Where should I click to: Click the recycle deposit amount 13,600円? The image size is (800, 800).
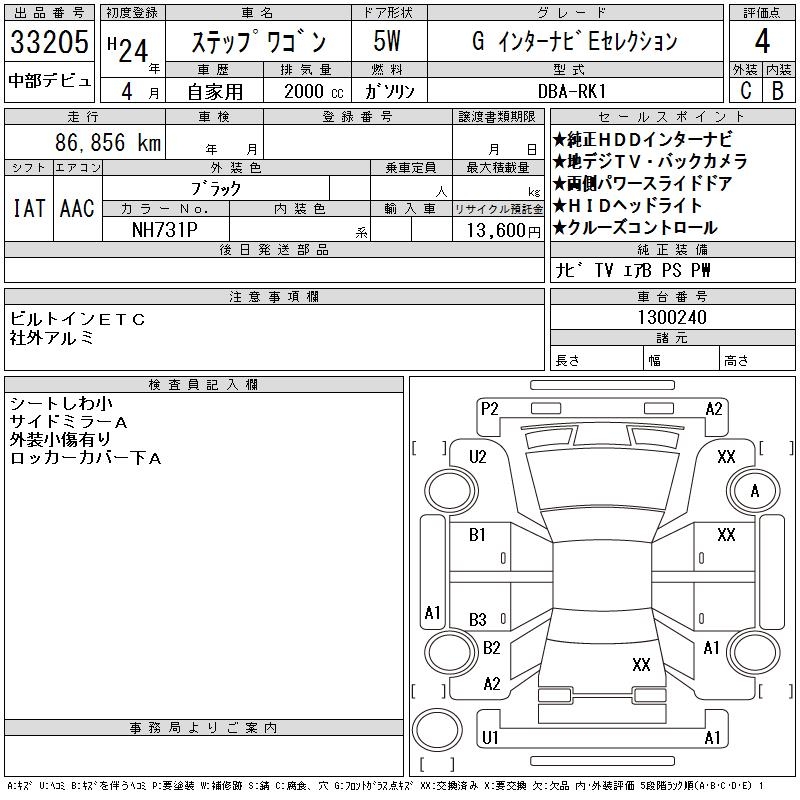[x=498, y=229]
